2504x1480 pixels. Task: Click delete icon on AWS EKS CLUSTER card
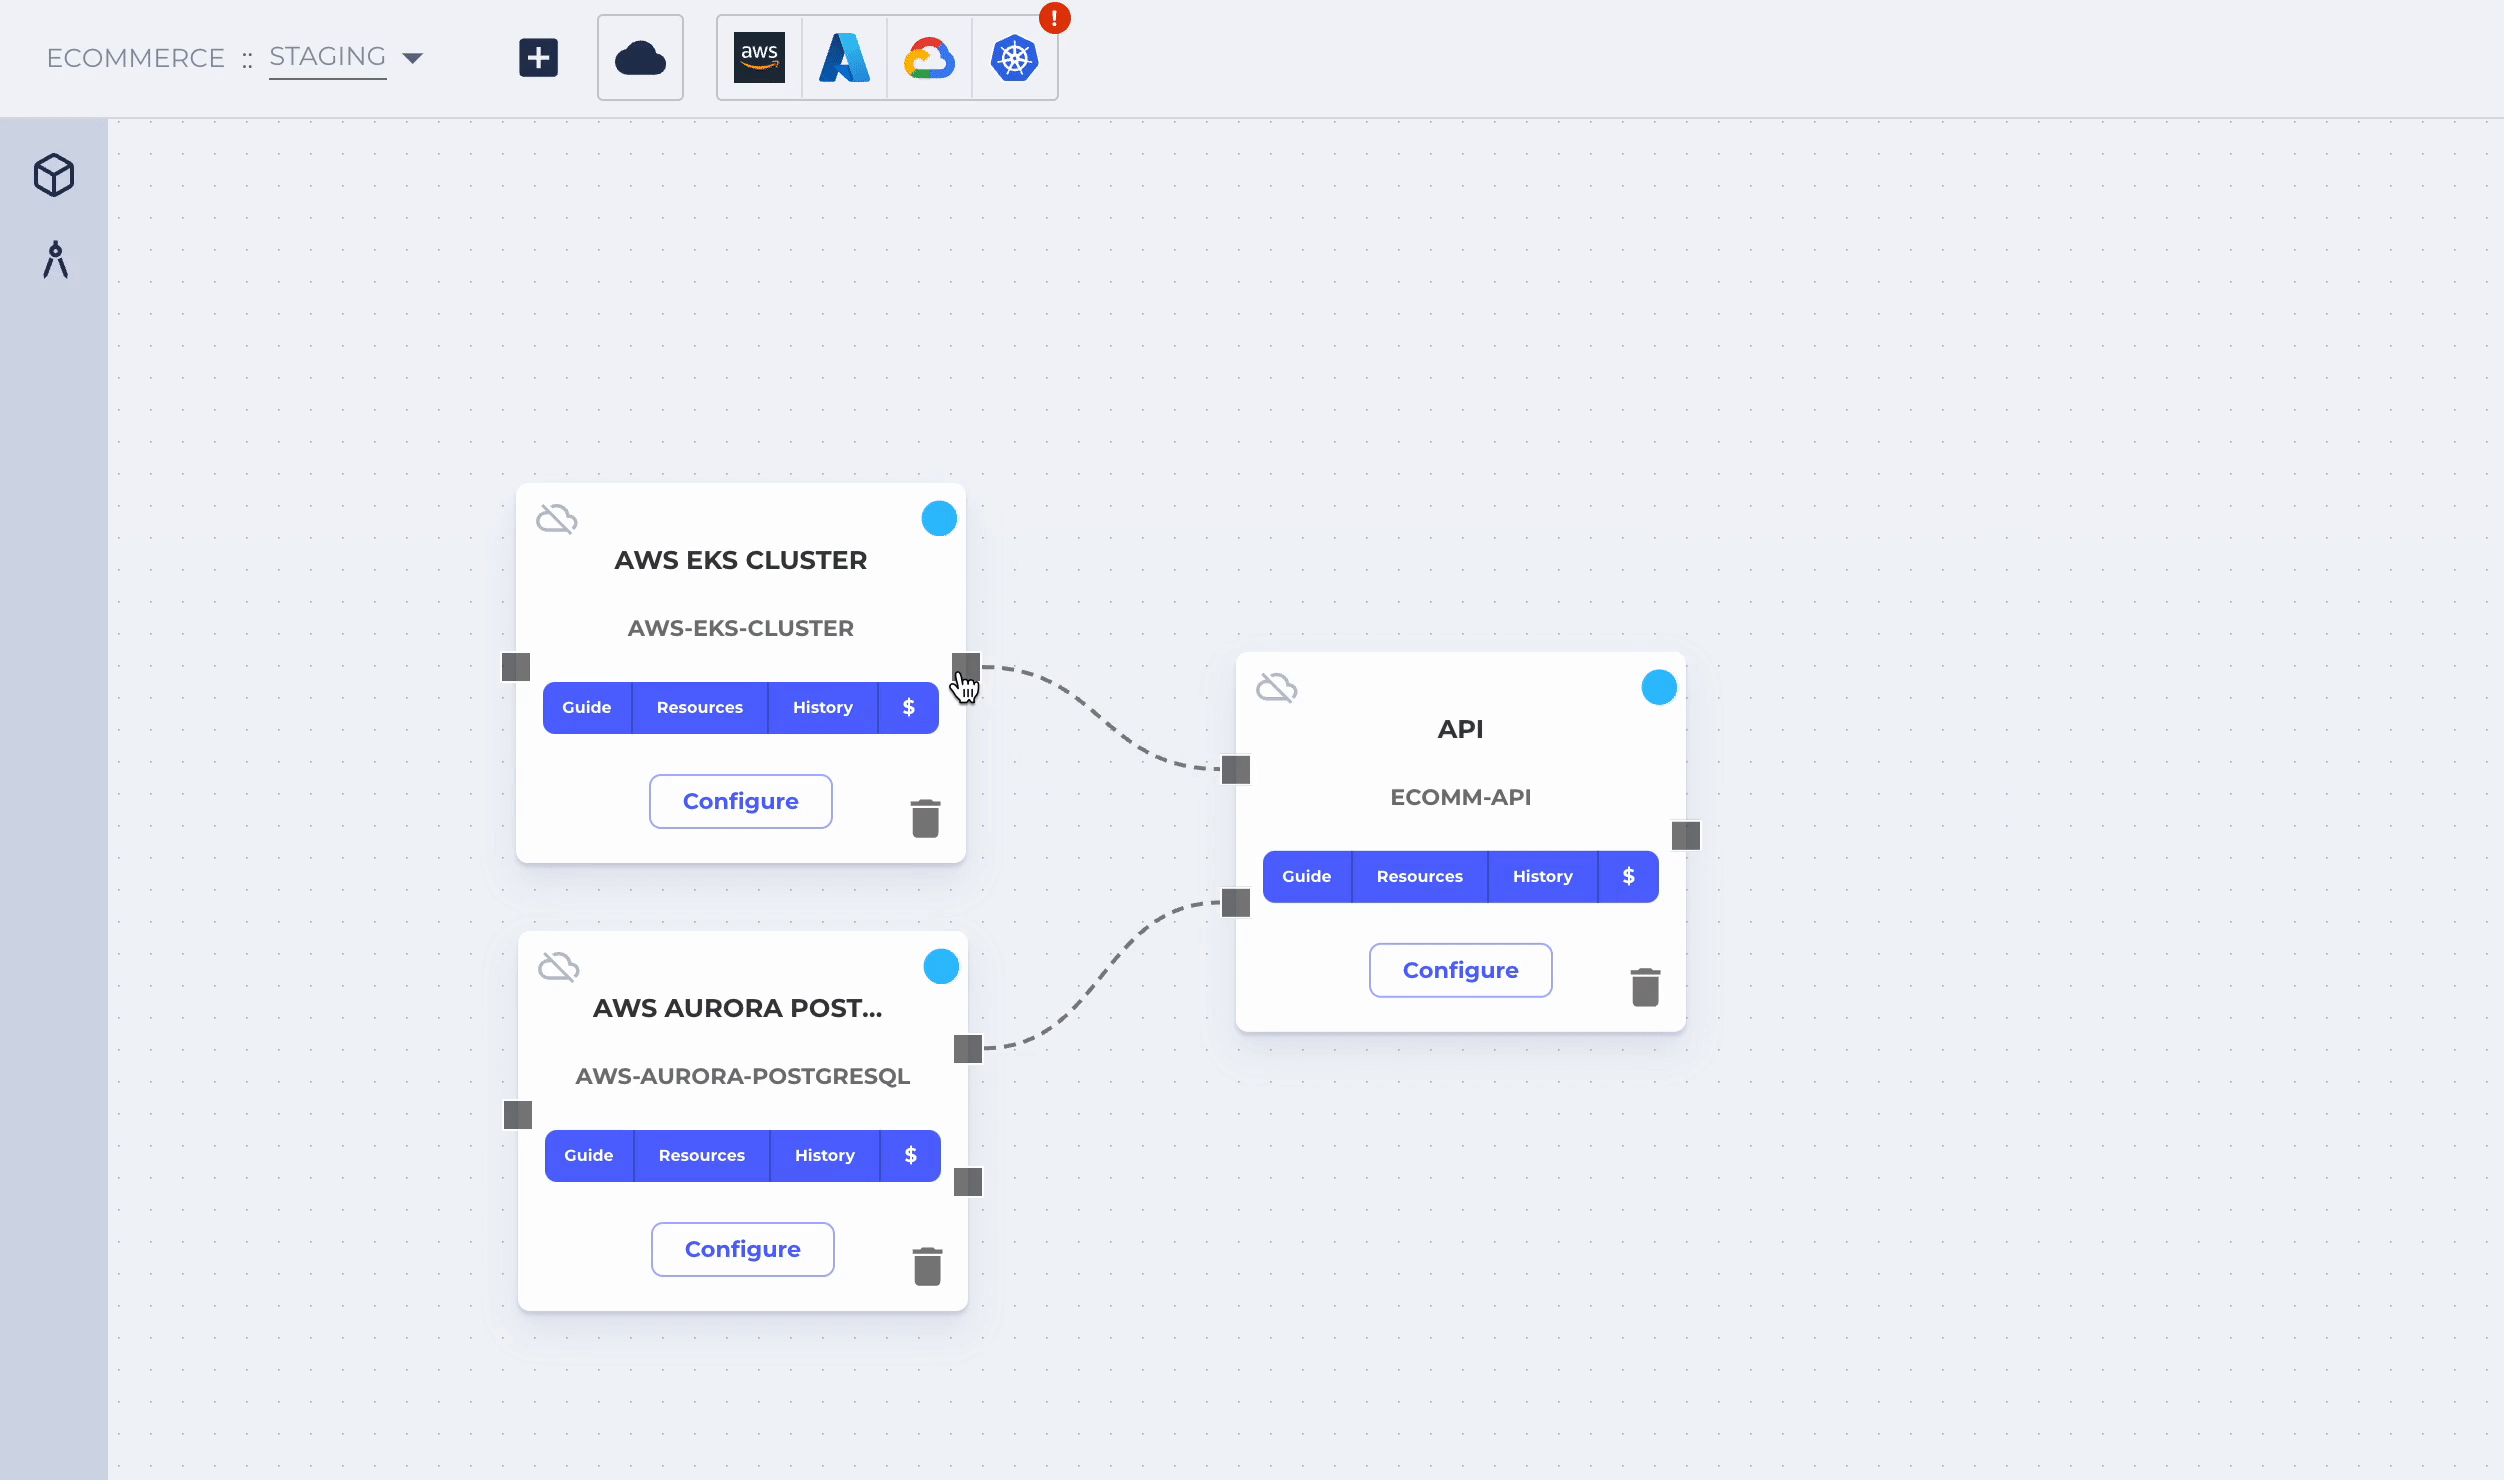pos(924,819)
